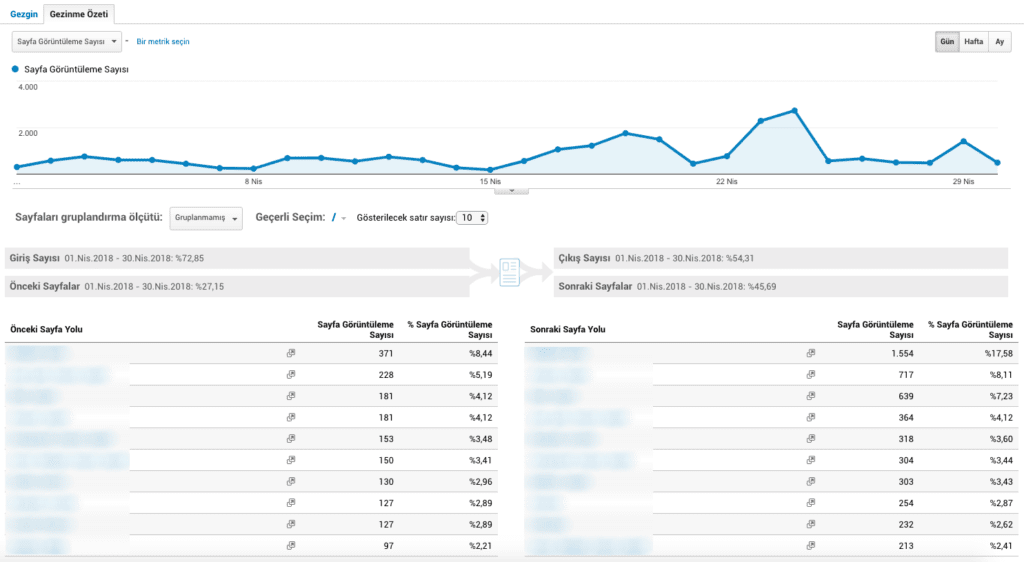The image size is (1024, 562).
Task: Switch to the Gezgin tab
Action: tap(24, 14)
